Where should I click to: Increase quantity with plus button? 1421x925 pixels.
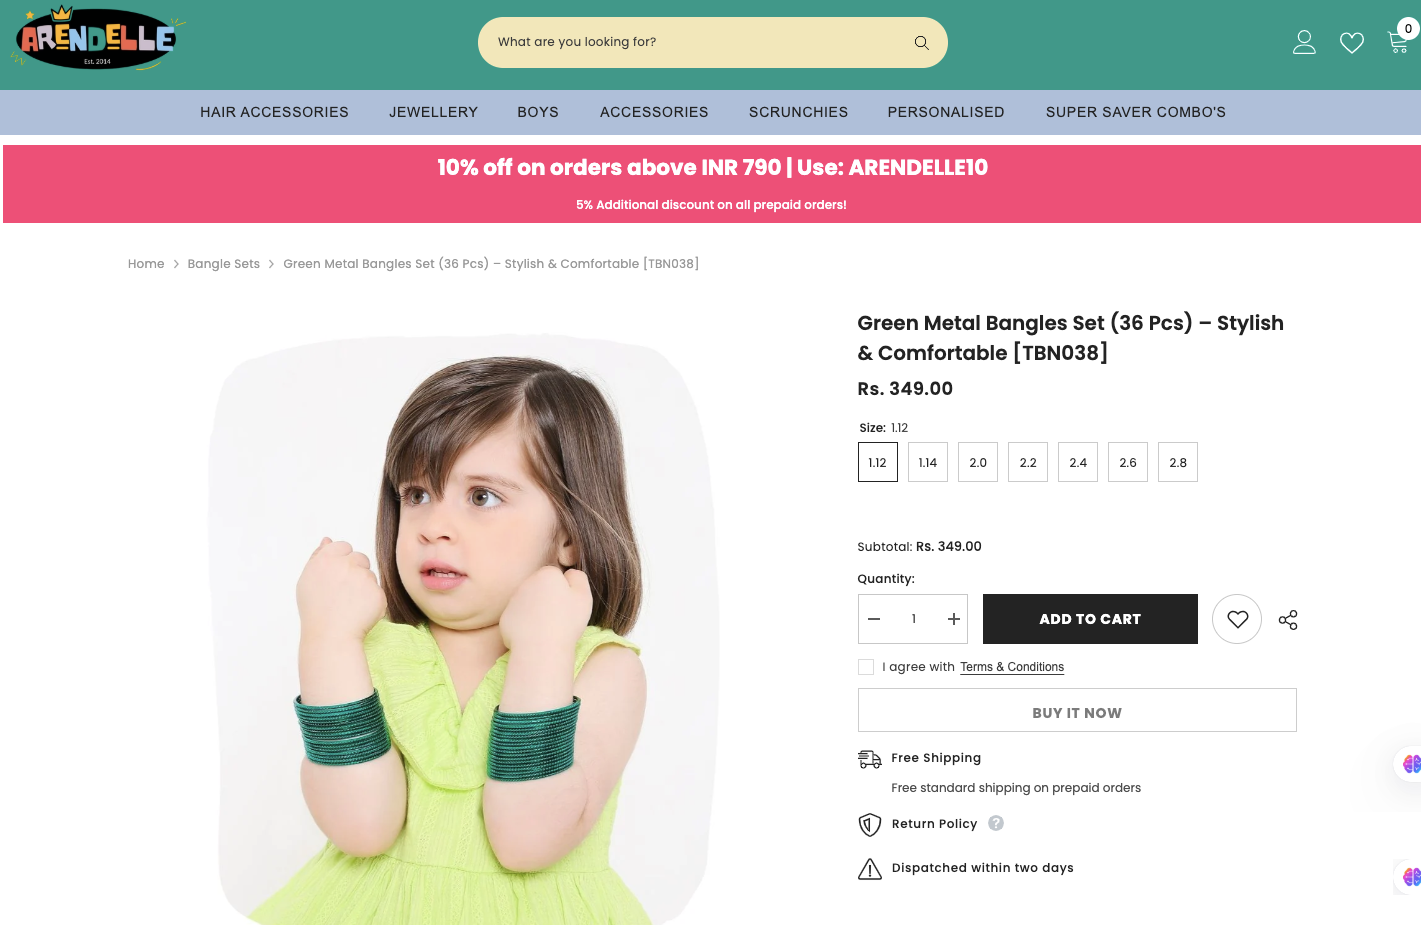click(954, 619)
